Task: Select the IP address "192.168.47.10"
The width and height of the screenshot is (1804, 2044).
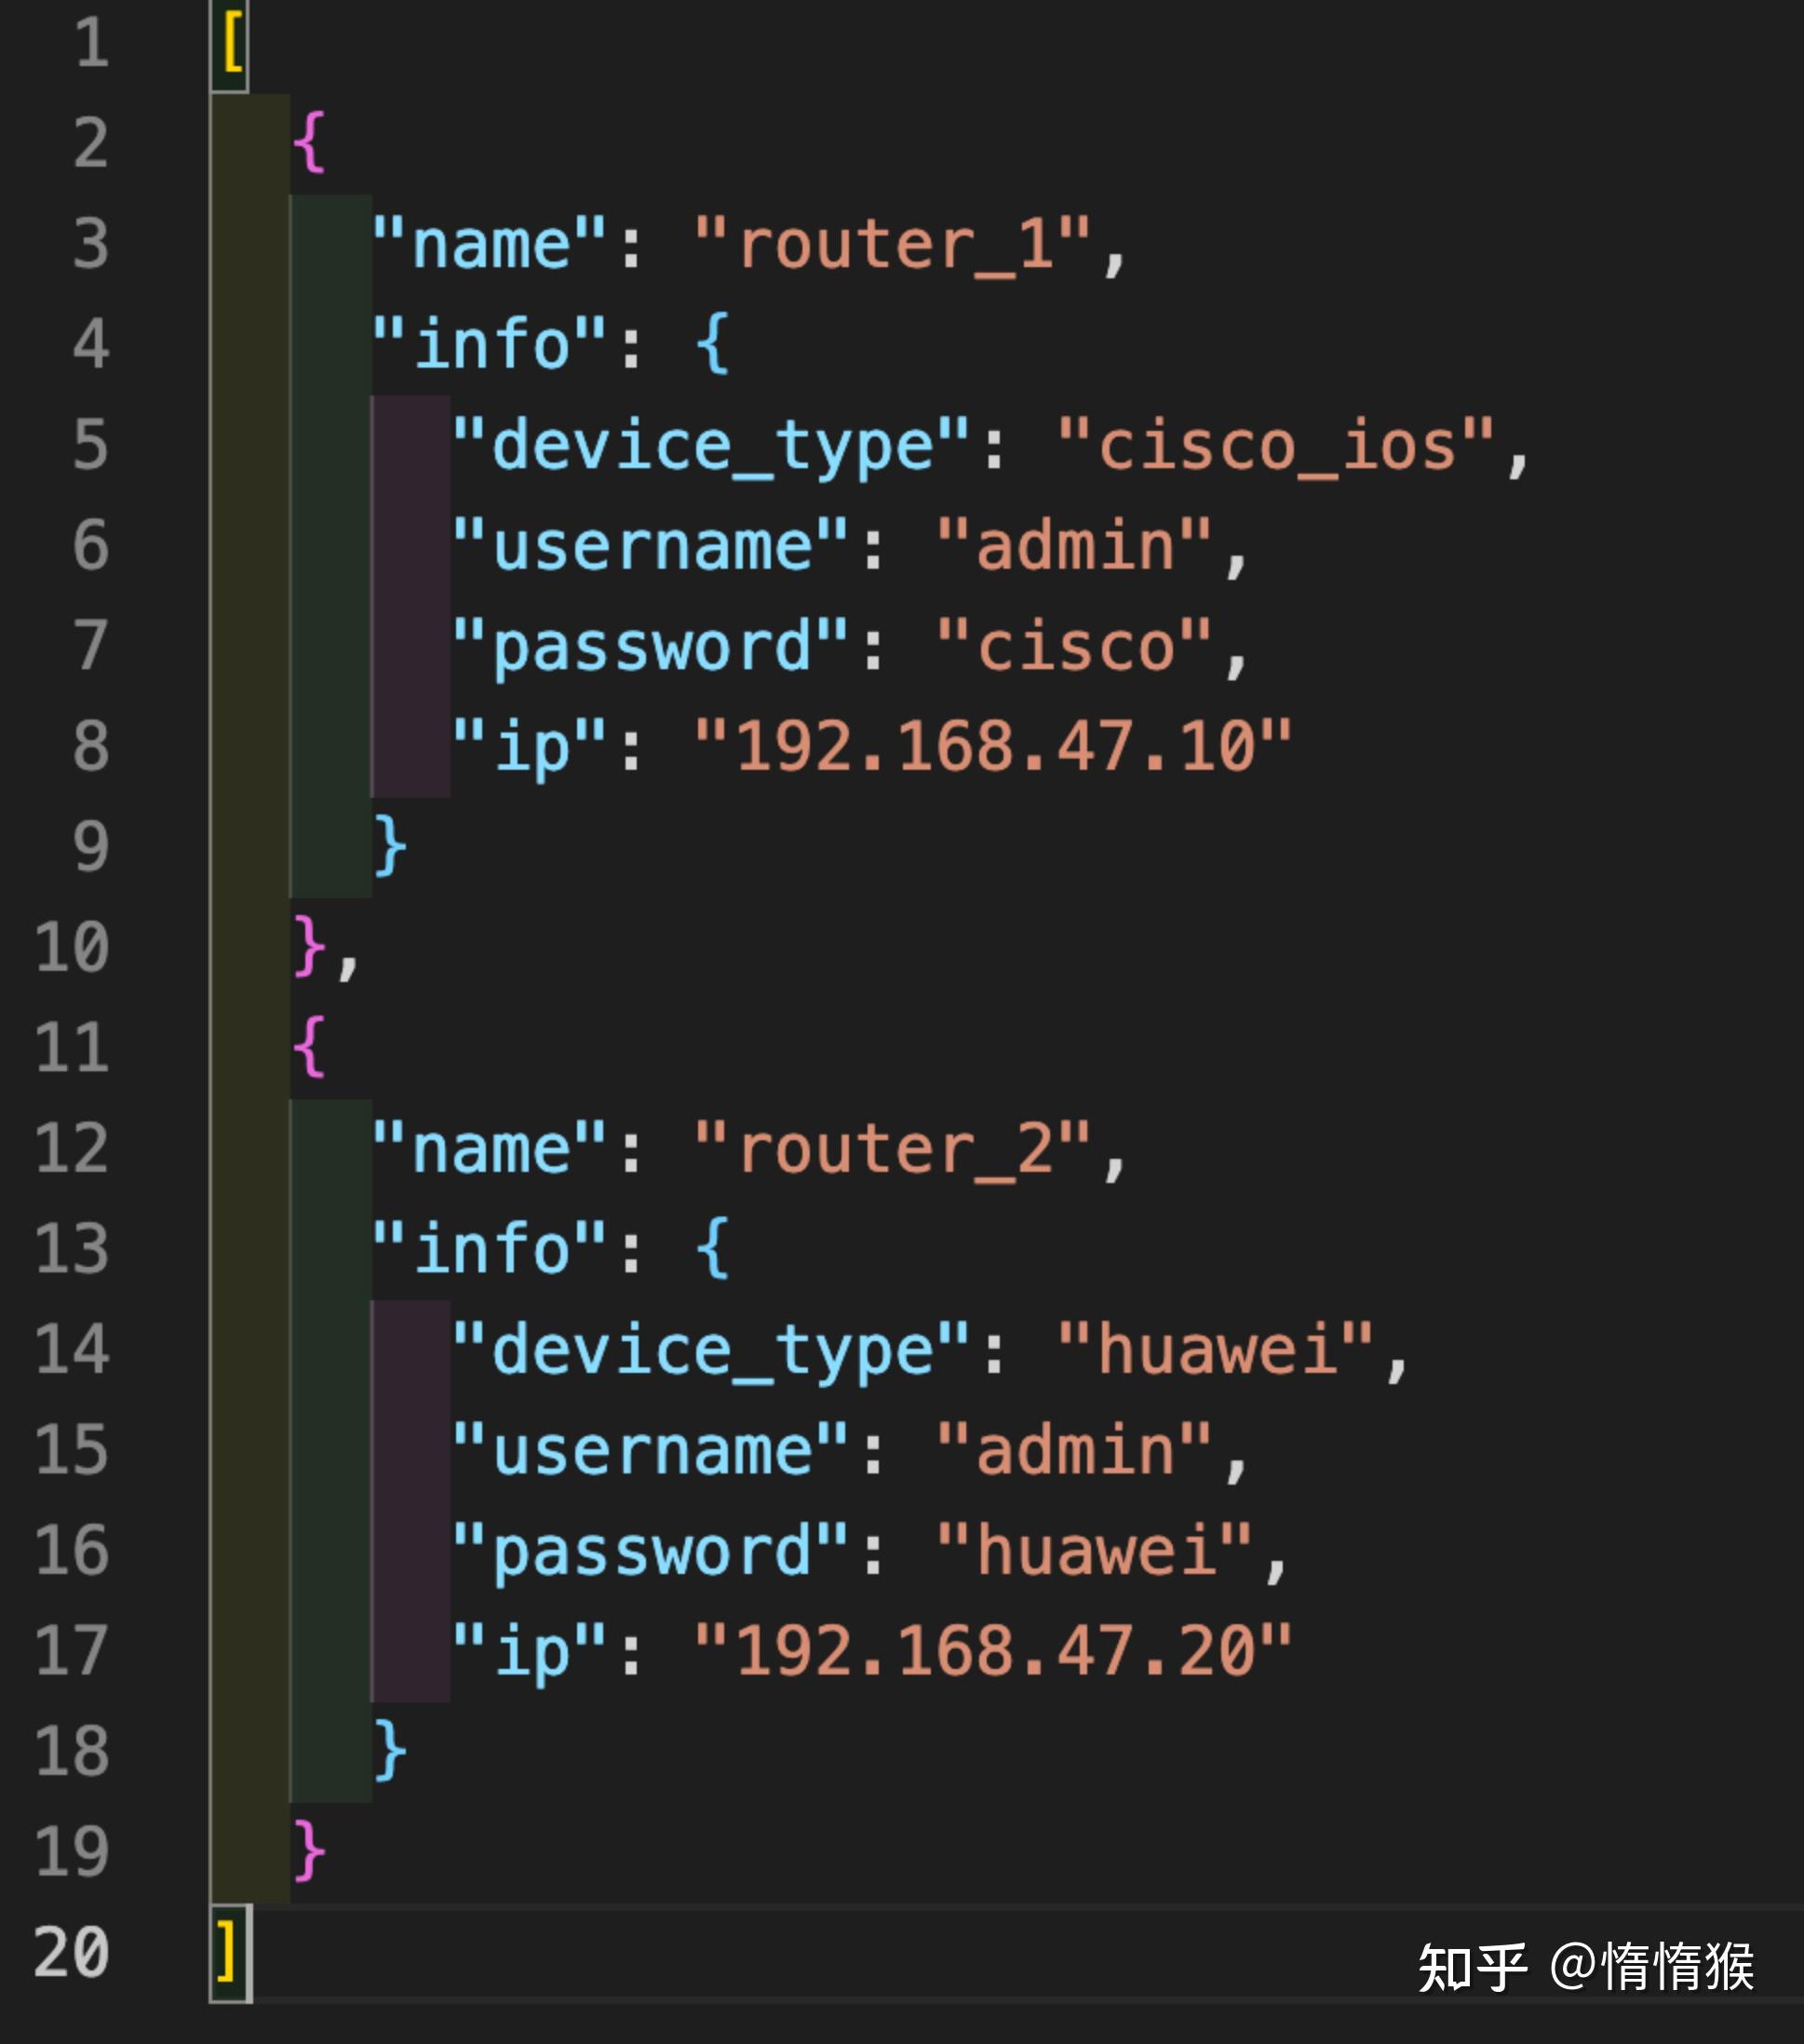Action: [x=1000, y=745]
